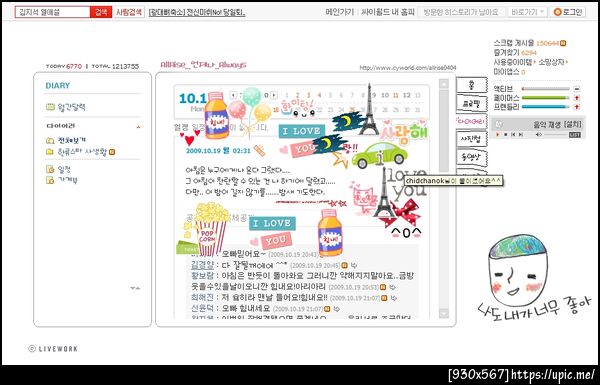Image resolution: width=600 pixels, height=385 pixels.
Task: Click the 액티브 gauge bar
Action: pyautogui.click(x=546, y=89)
